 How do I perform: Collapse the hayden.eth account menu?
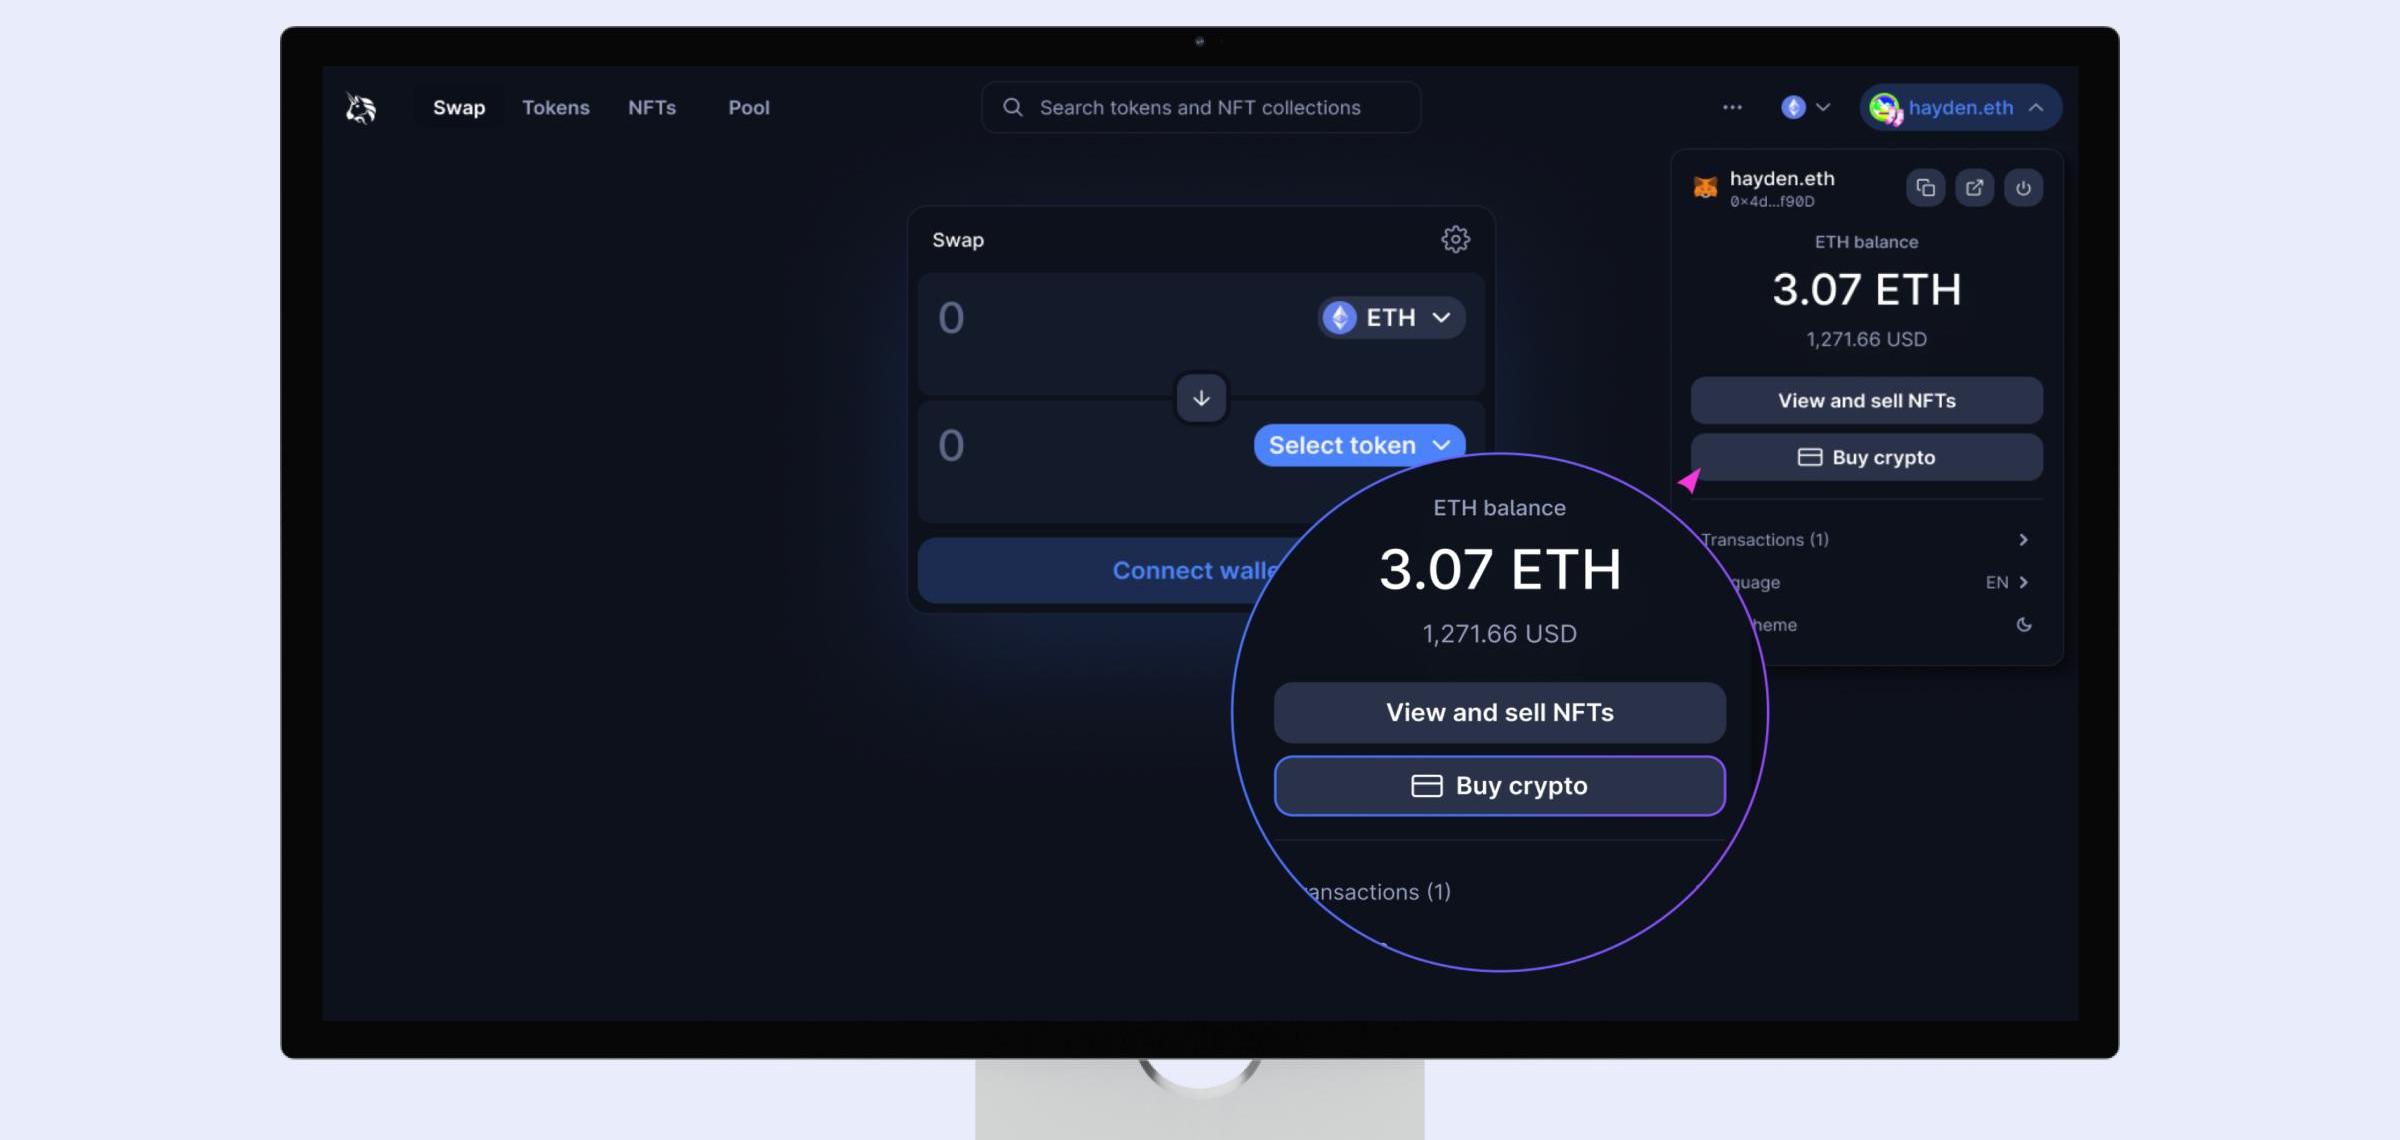(x=1960, y=107)
